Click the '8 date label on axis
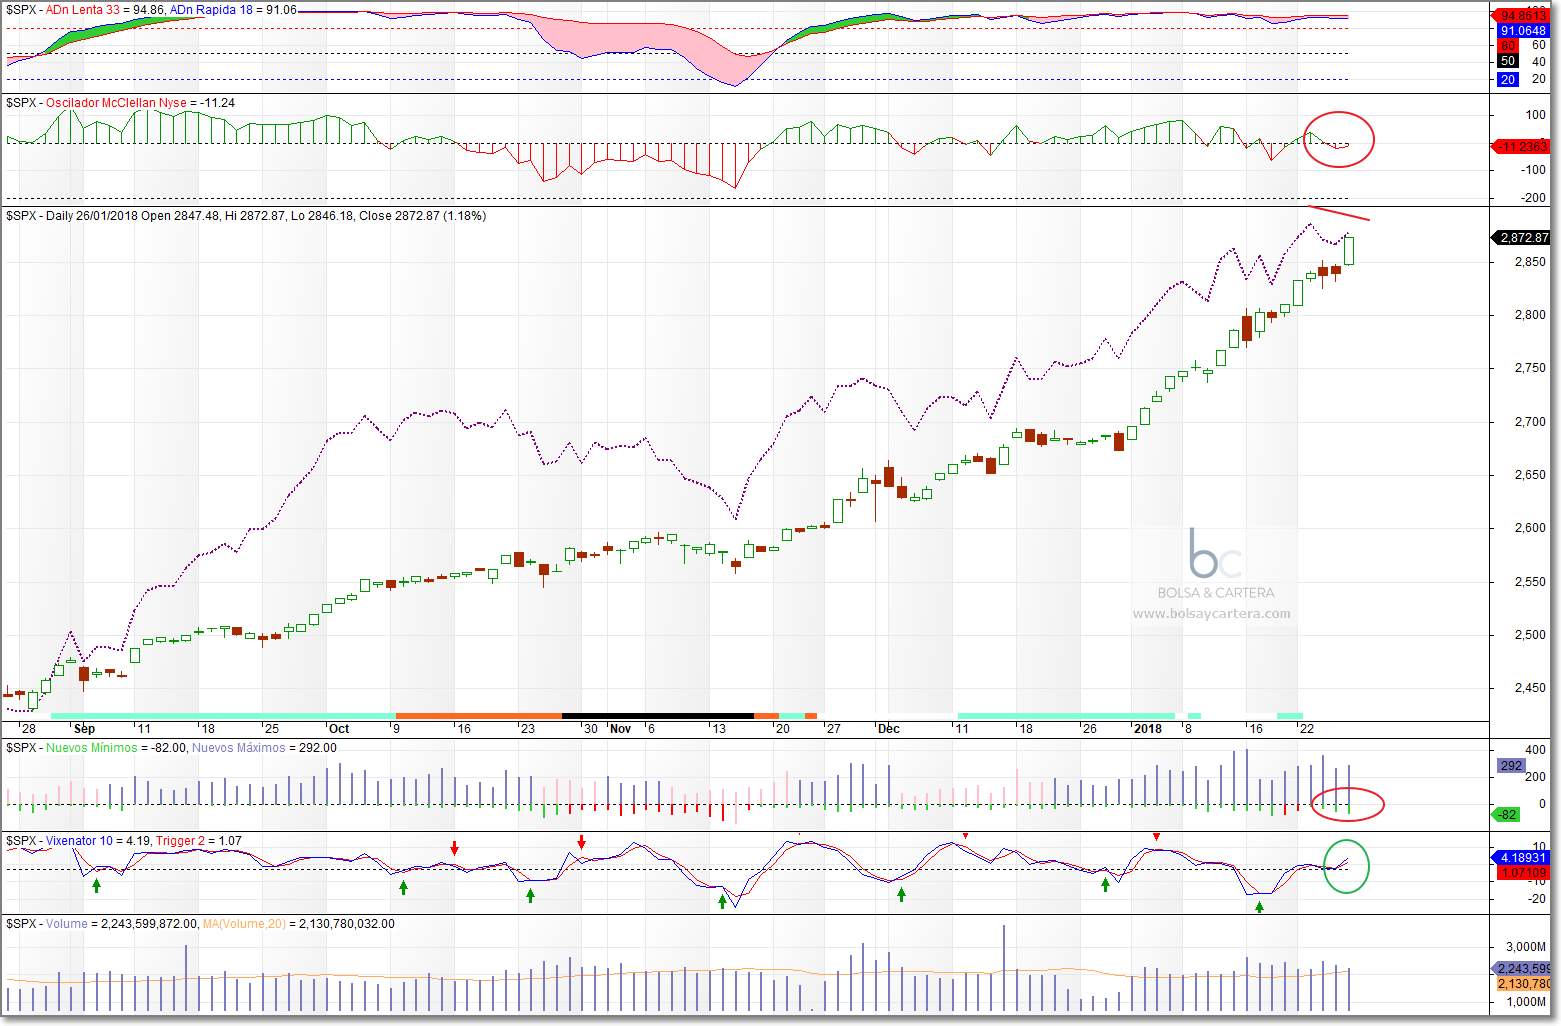 click(1187, 729)
